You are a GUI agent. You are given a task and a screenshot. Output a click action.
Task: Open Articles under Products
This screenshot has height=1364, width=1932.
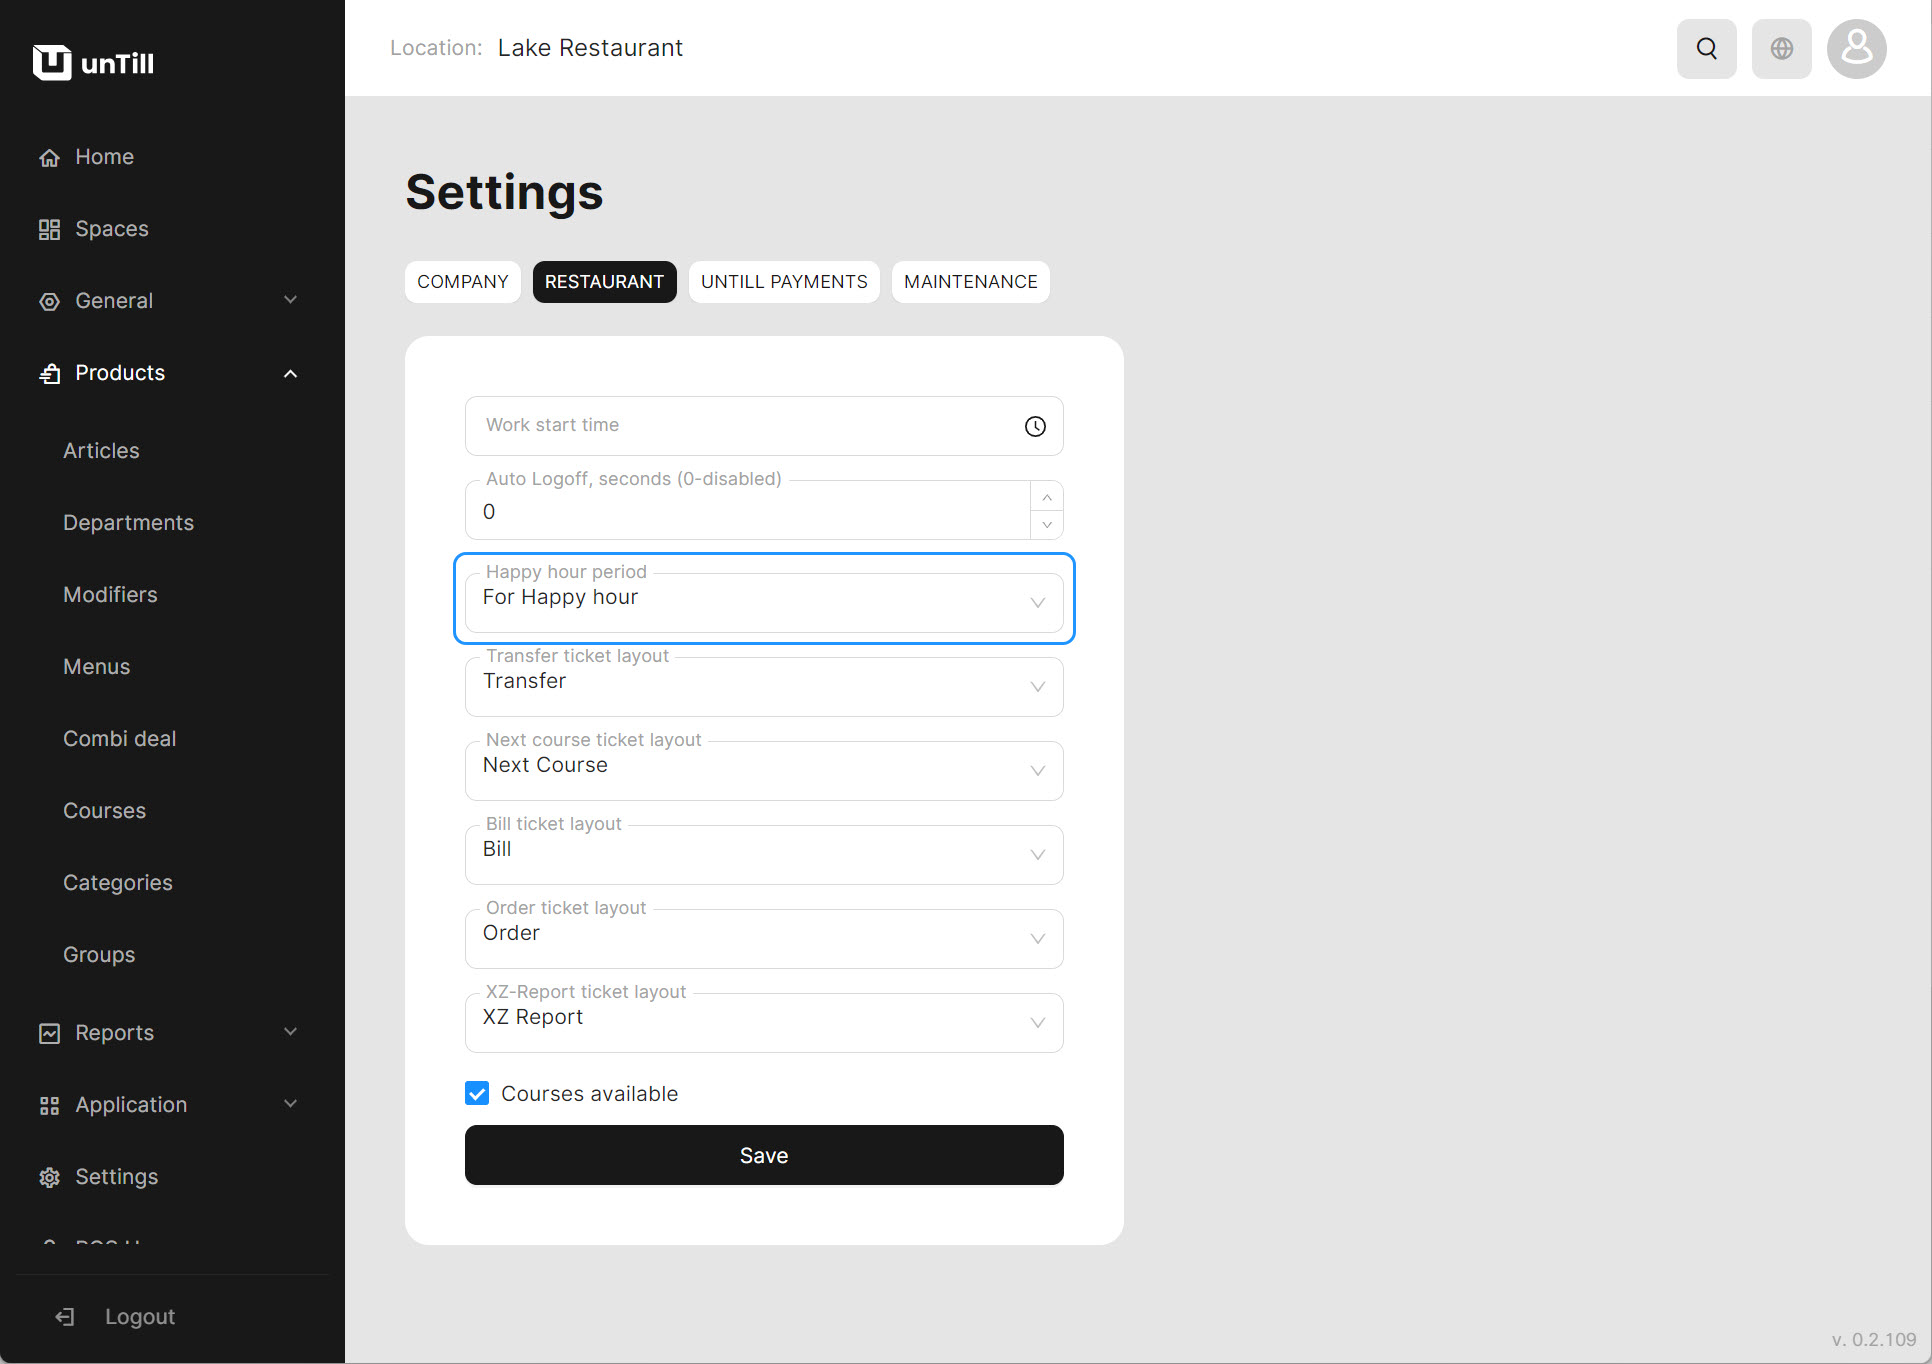coord(101,451)
